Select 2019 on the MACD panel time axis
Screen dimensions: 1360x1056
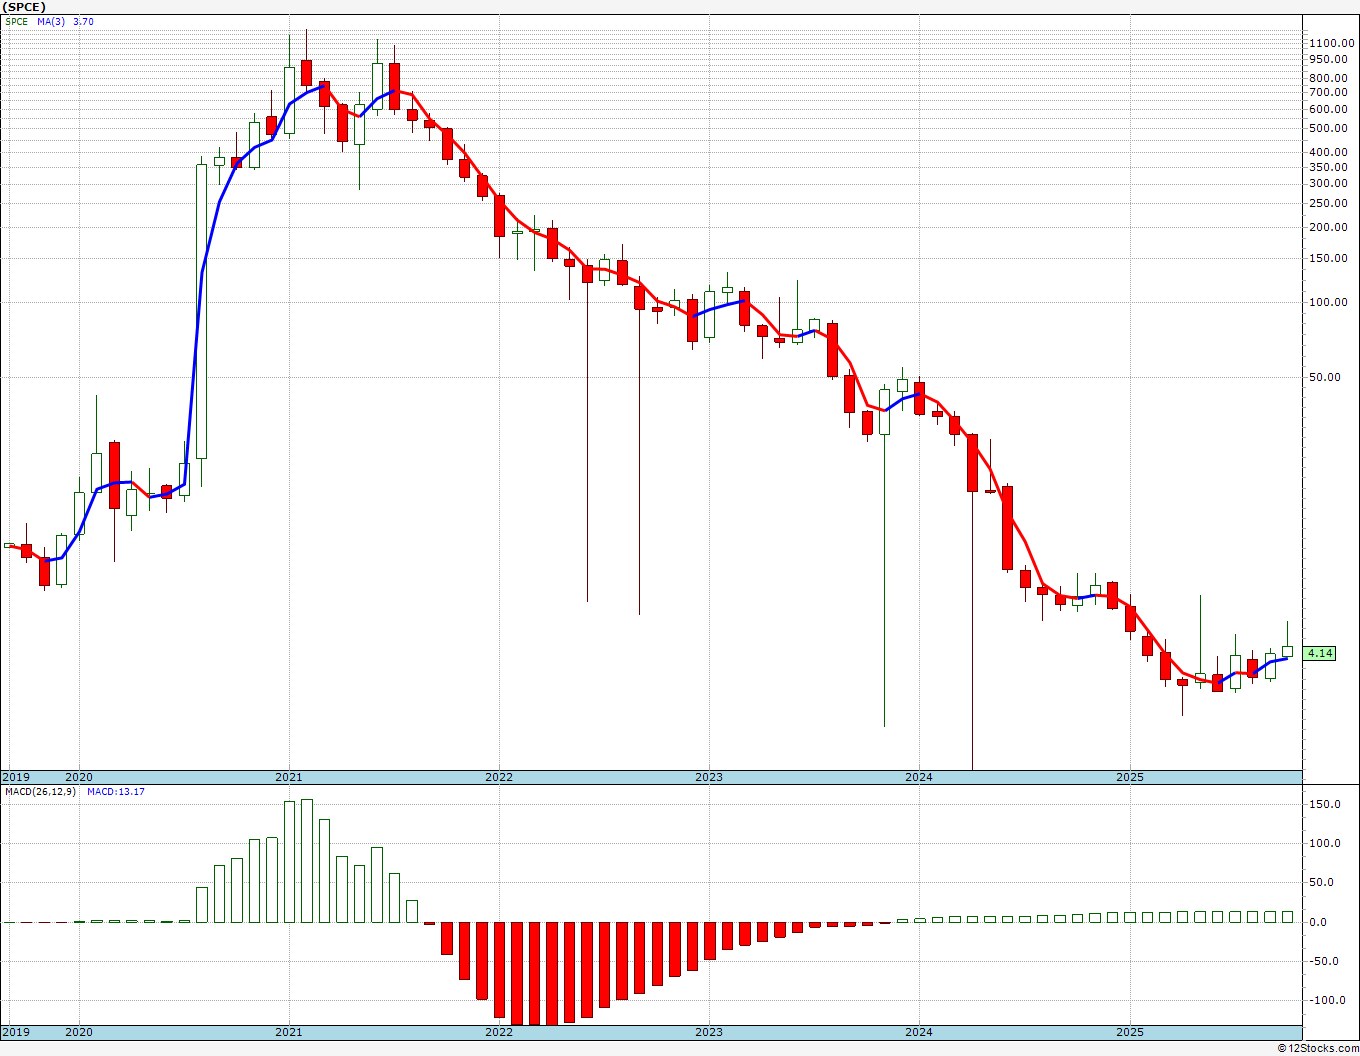[x=15, y=1032]
